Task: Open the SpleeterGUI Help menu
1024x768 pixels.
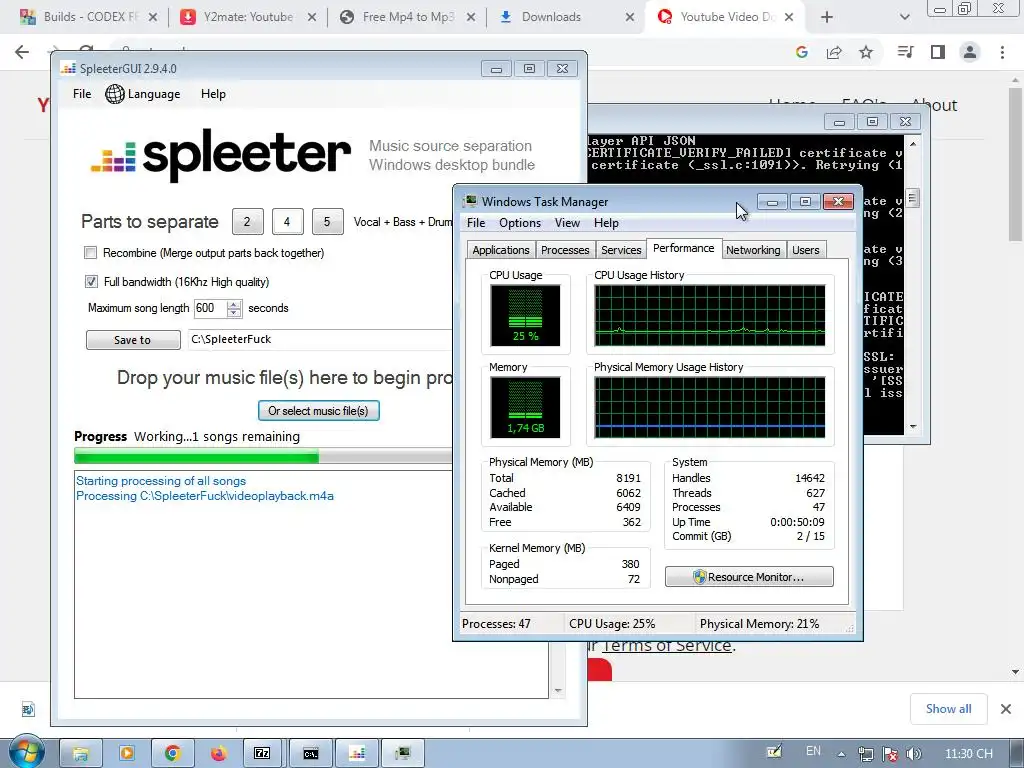Action: 213,94
